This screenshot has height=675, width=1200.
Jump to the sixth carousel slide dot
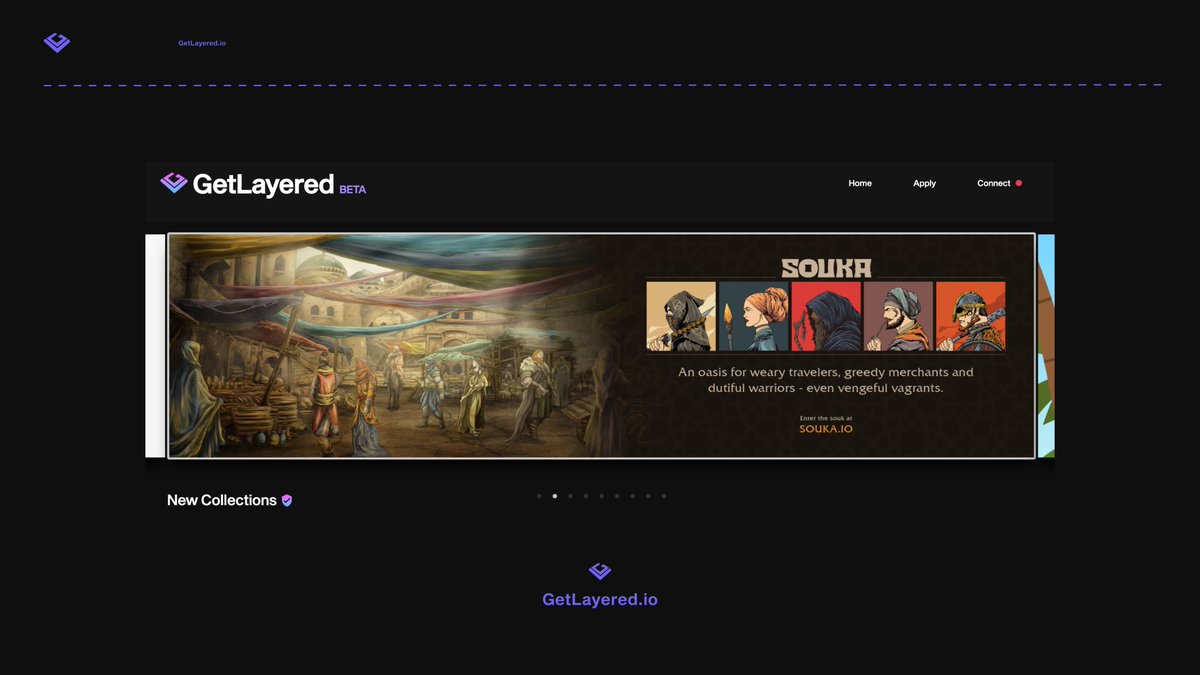[x=617, y=496]
